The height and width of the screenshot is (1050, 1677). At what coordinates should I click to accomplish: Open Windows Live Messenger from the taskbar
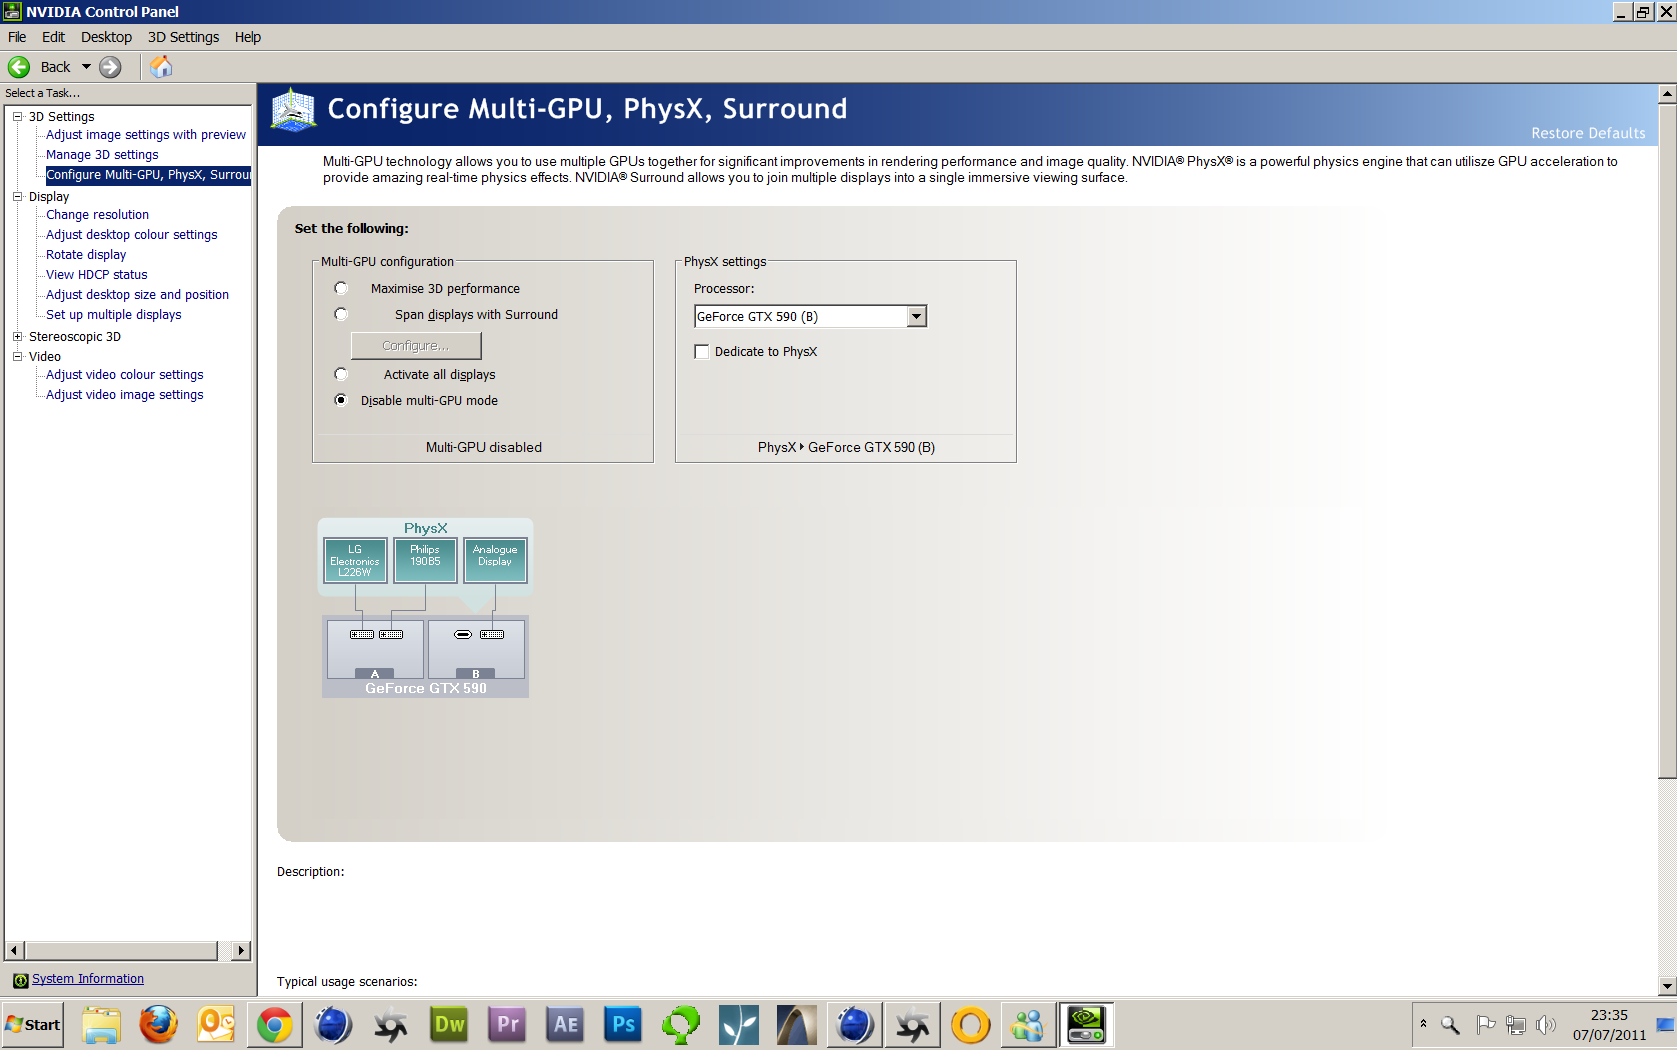click(x=1029, y=1025)
